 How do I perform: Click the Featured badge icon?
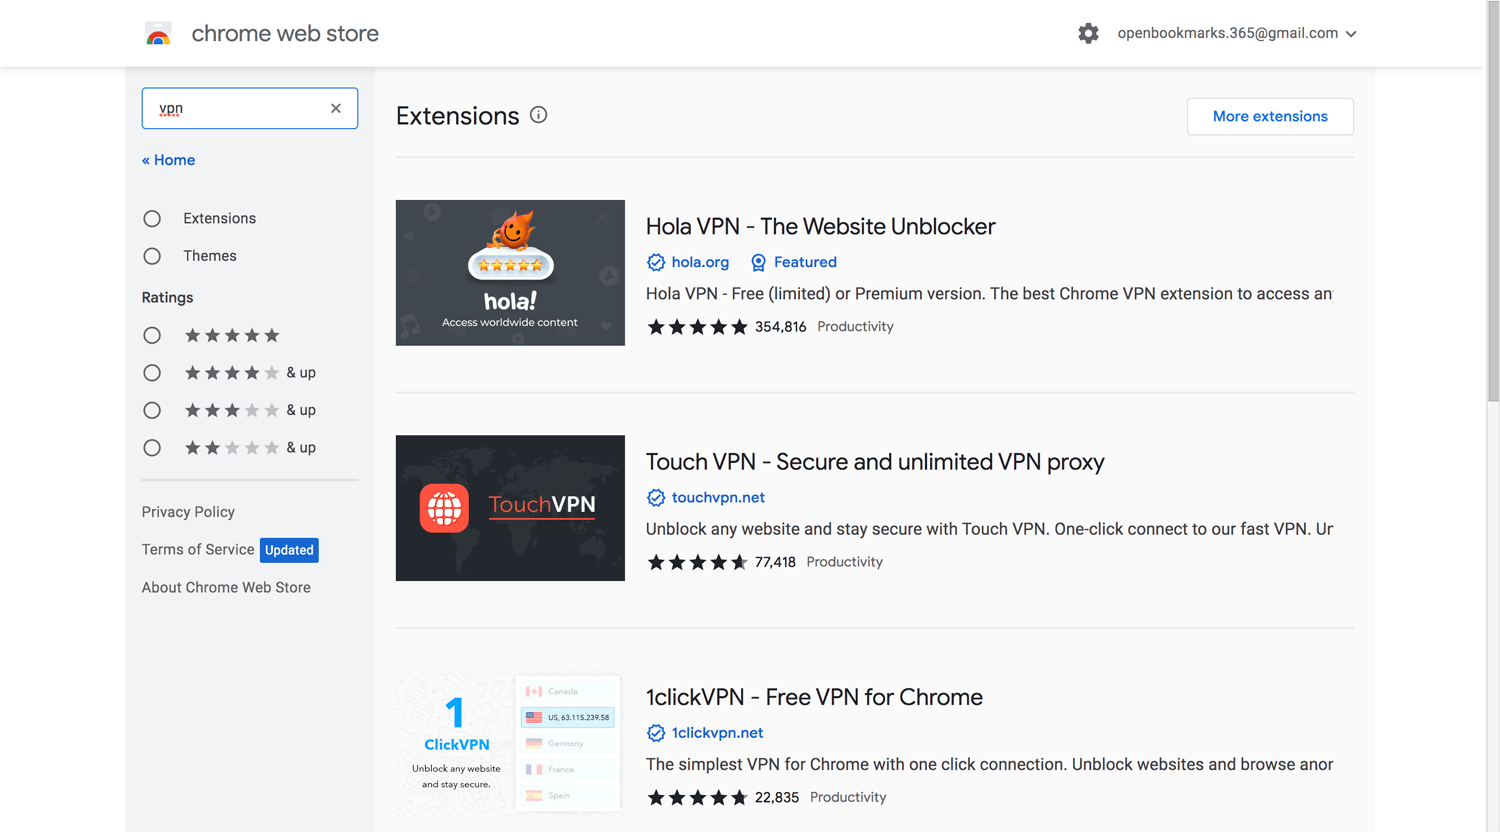point(758,262)
